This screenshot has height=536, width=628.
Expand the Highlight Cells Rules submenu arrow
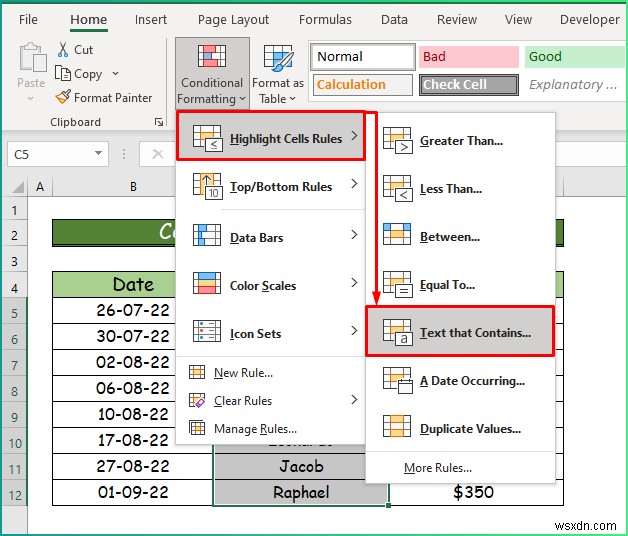[354, 136]
